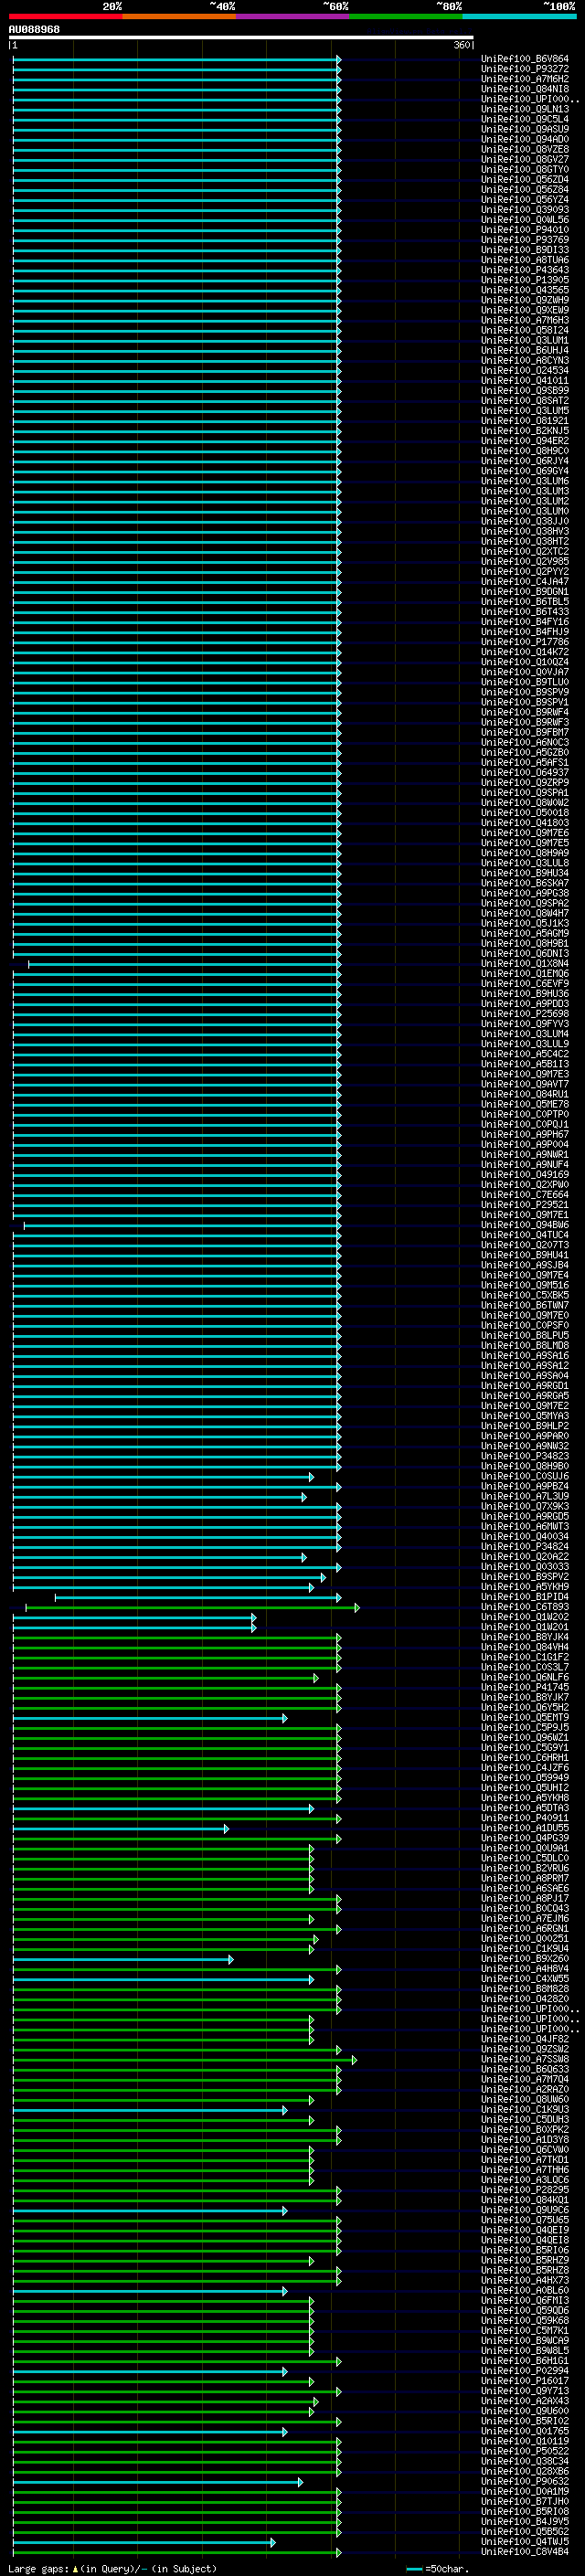The width and height of the screenshot is (585, 2576).
Task: Select the UniRef100_P16017 label
Action: click(525, 2382)
